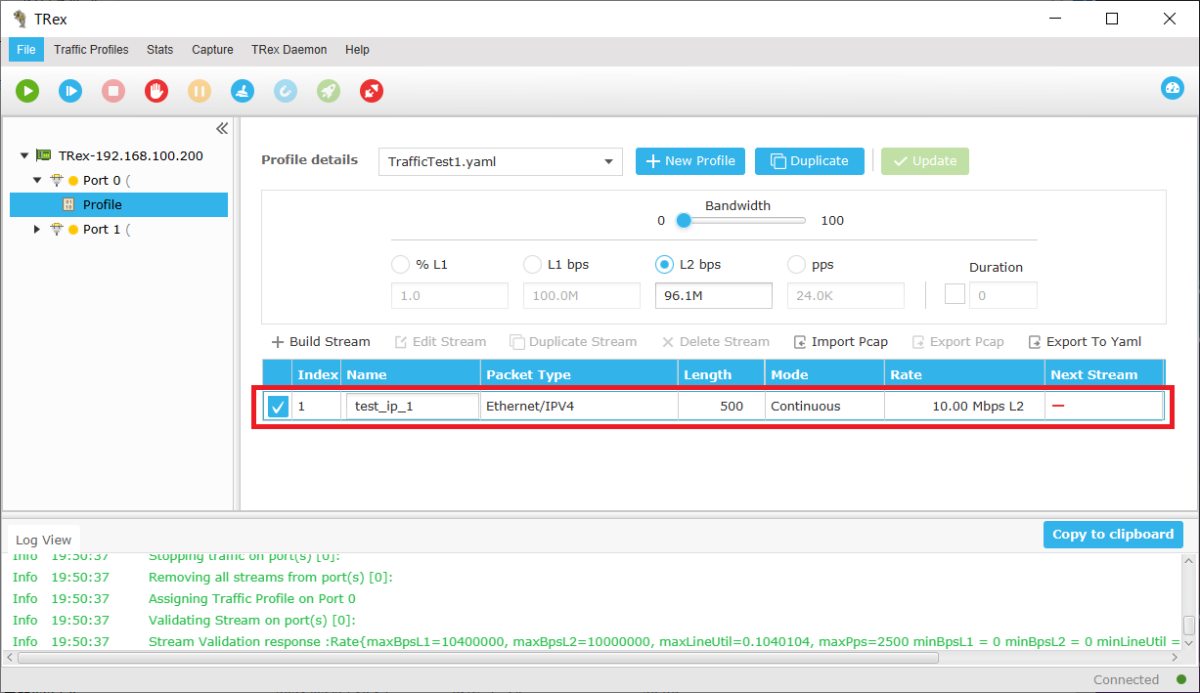Select the % L1 radio button

[x=400, y=265]
